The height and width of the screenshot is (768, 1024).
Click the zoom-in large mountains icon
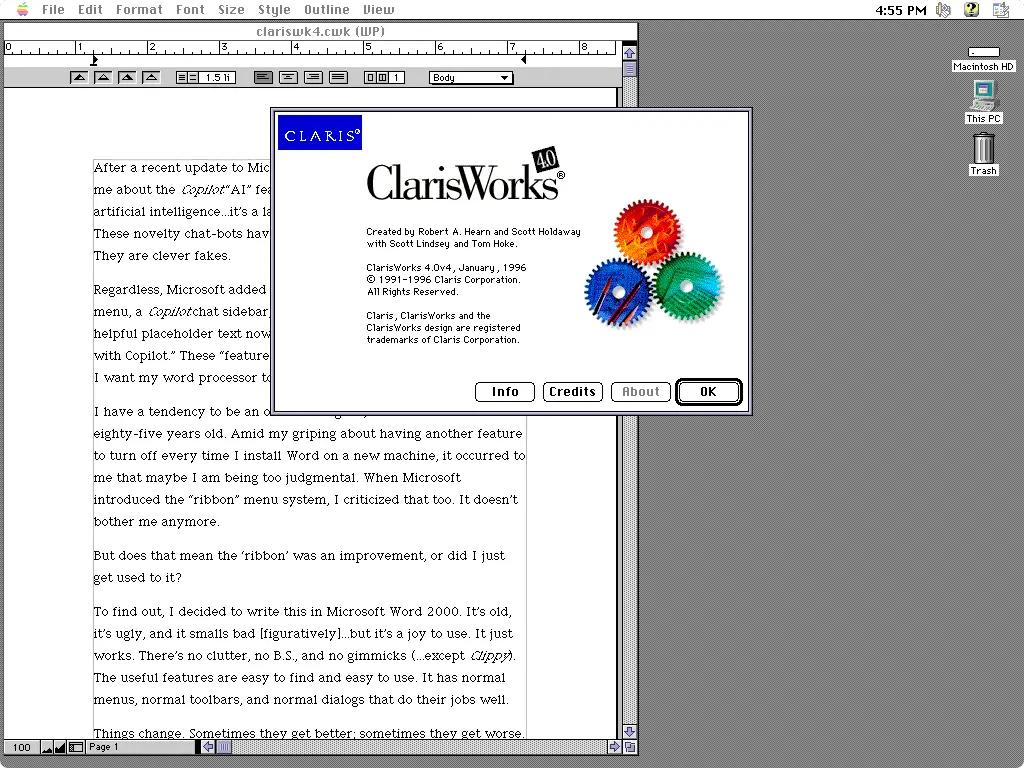coord(60,747)
